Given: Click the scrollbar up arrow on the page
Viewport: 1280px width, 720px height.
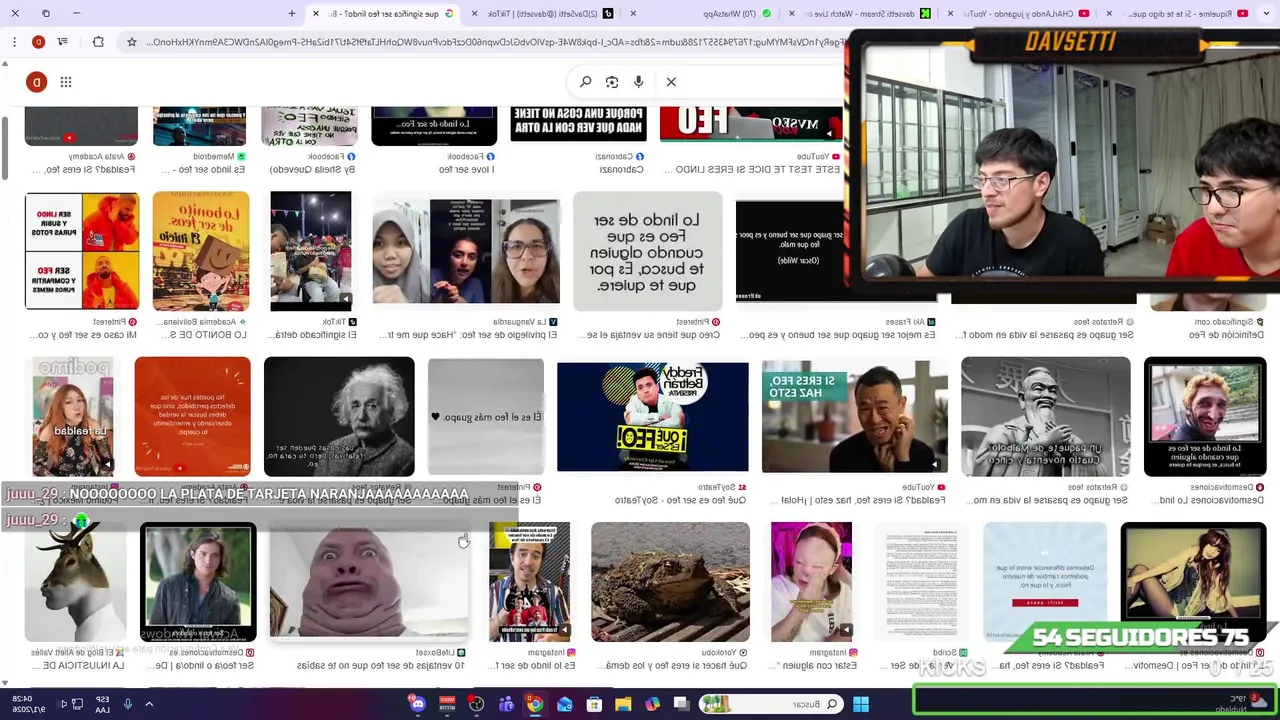Looking at the screenshot, I should click(x=5, y=64).
